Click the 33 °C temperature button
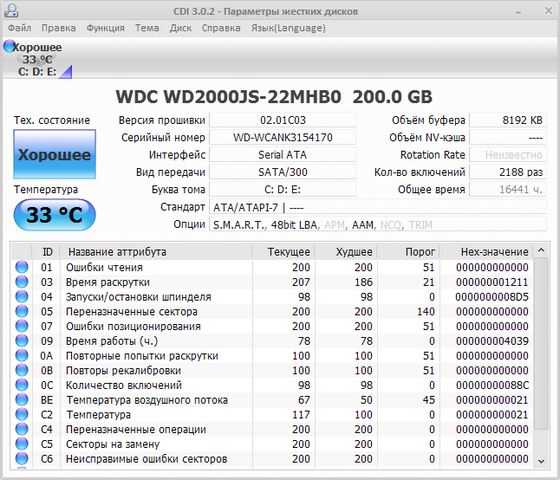The height and width of the screenshot is (480, 560). (55, 215)
